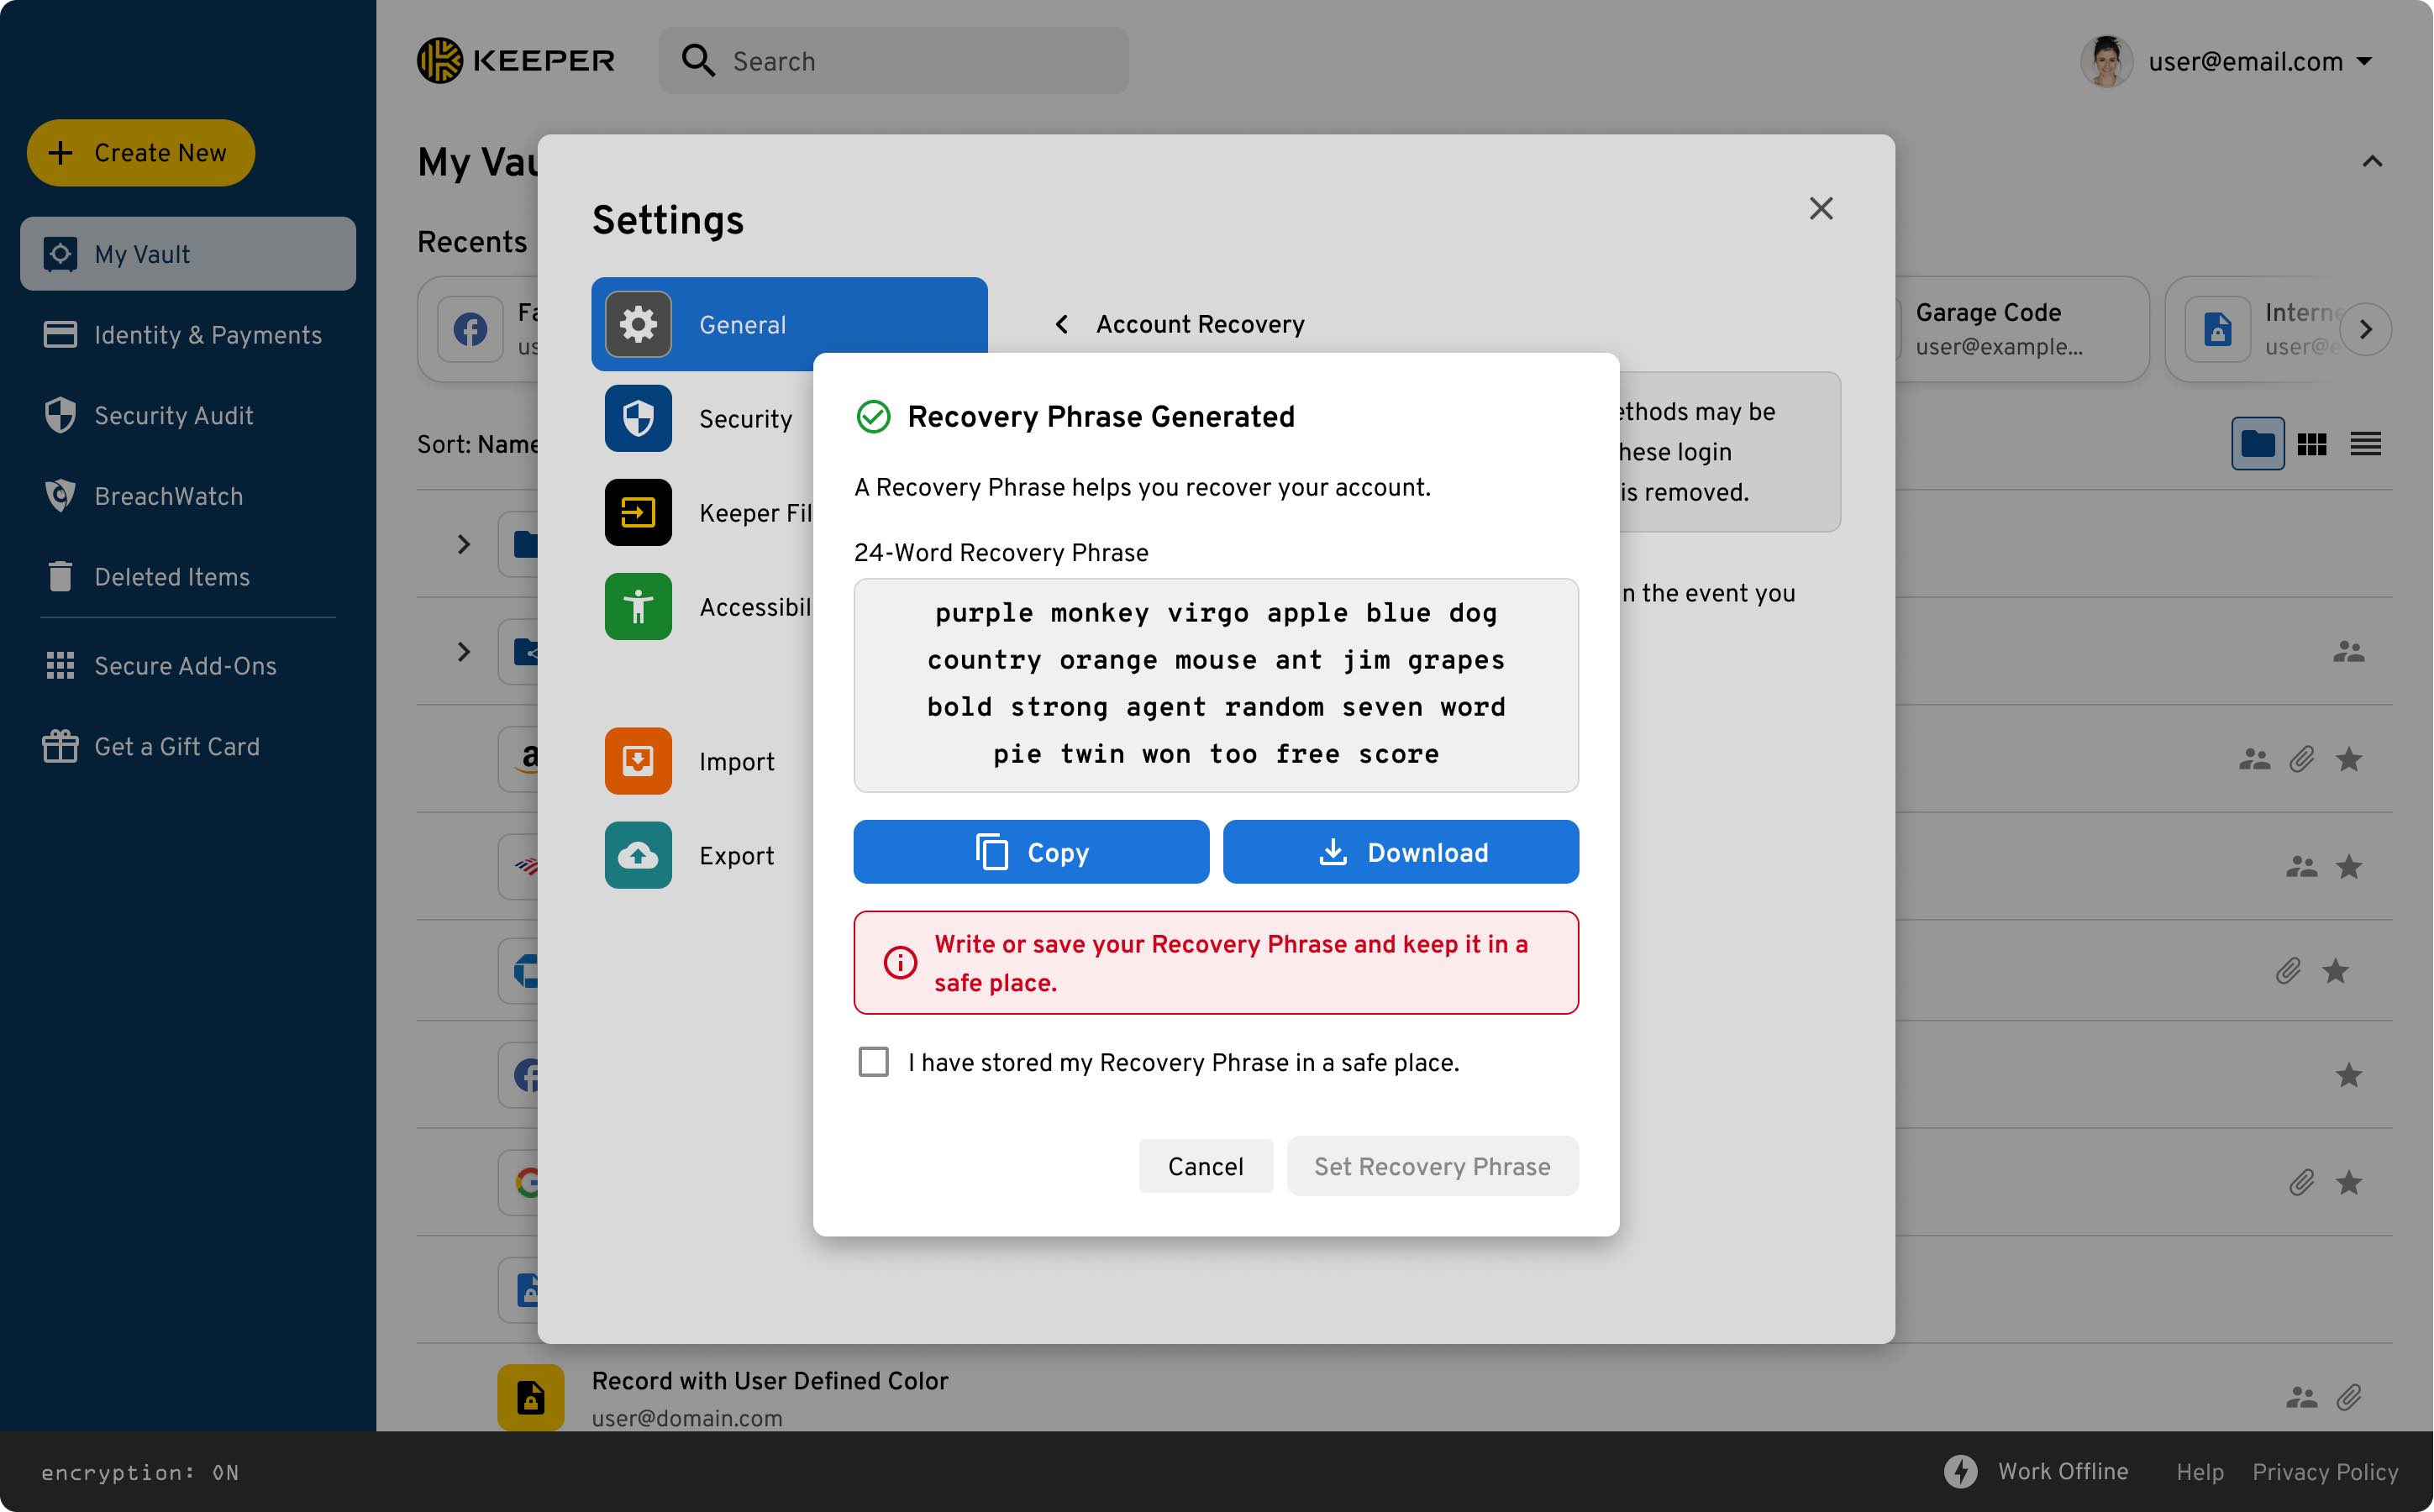Expand the first folder row chevron

point(463,544)
